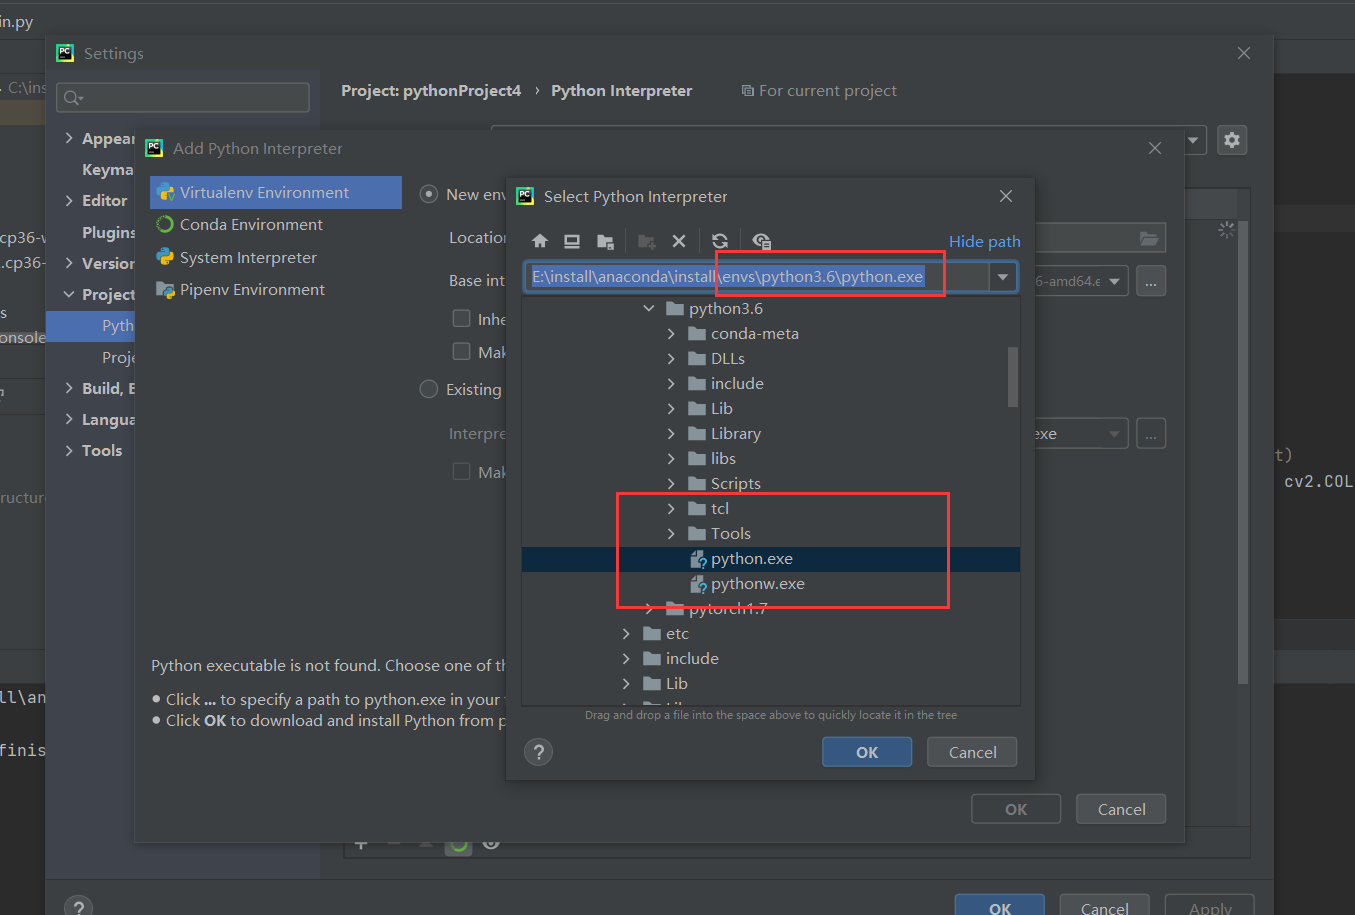This screenshot has height=915, width=1355.
Task: Open help in Select Python Interpreter dialog
Action: tap(539, 752)
